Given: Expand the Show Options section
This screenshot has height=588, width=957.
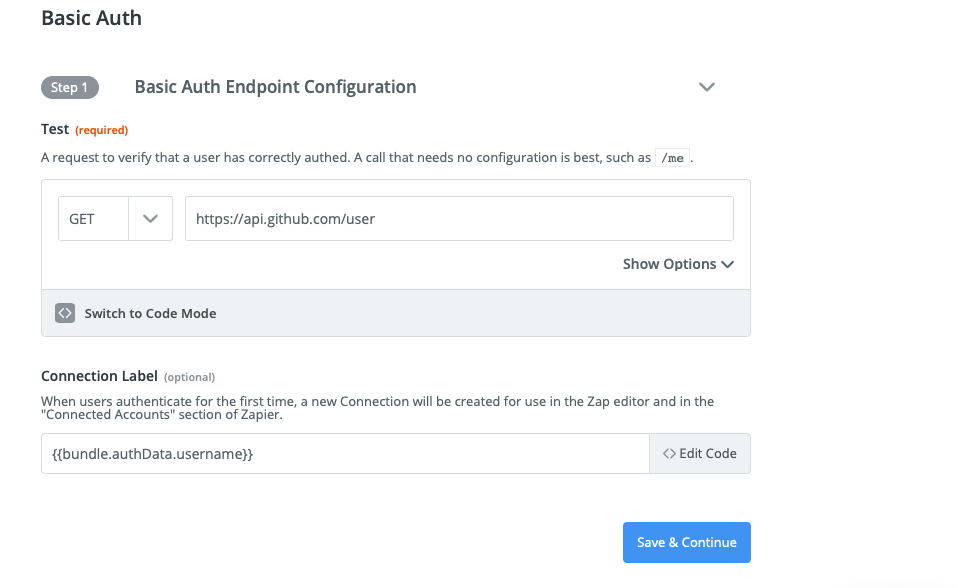Looking at the screenshot, I should pos(678,264).
